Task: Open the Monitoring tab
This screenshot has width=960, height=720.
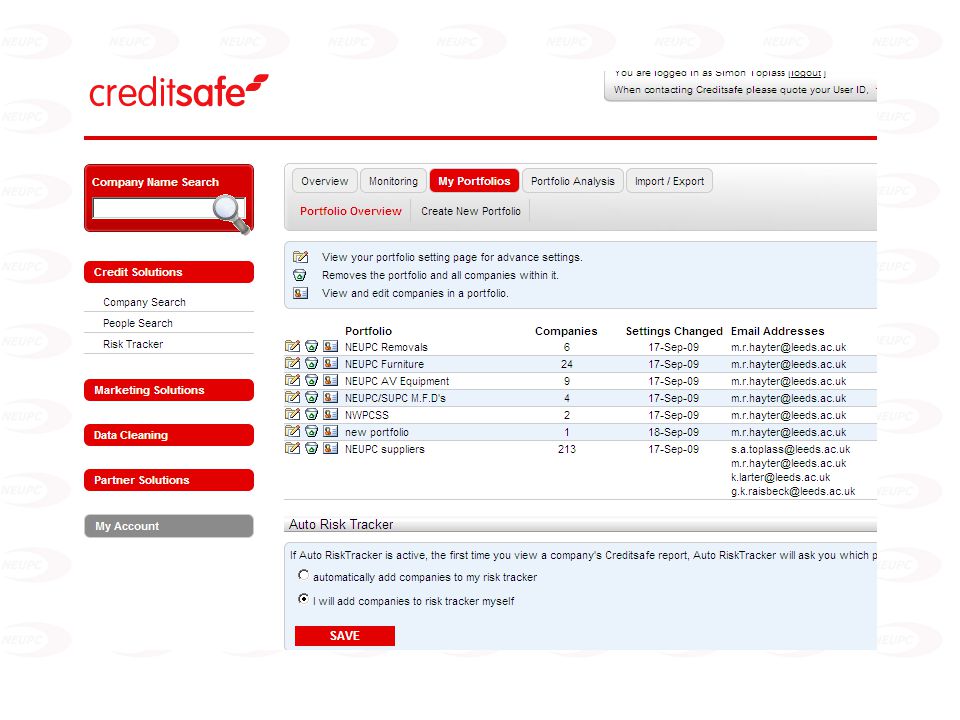Action: [x=393, y=181]
